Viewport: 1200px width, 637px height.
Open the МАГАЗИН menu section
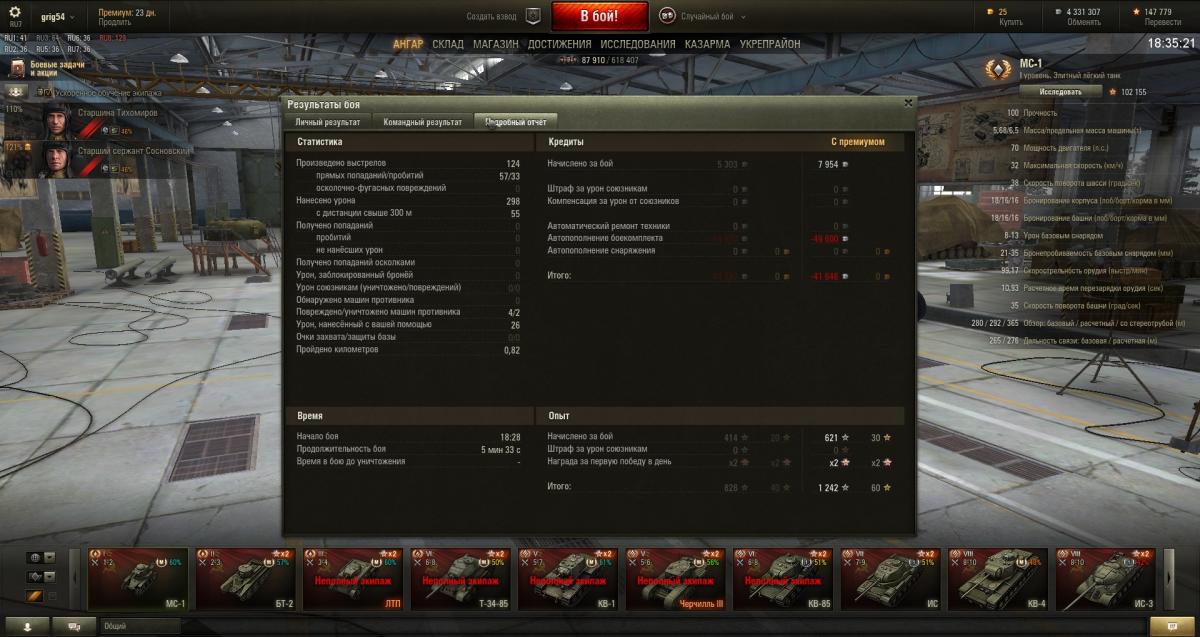point(495,44)
